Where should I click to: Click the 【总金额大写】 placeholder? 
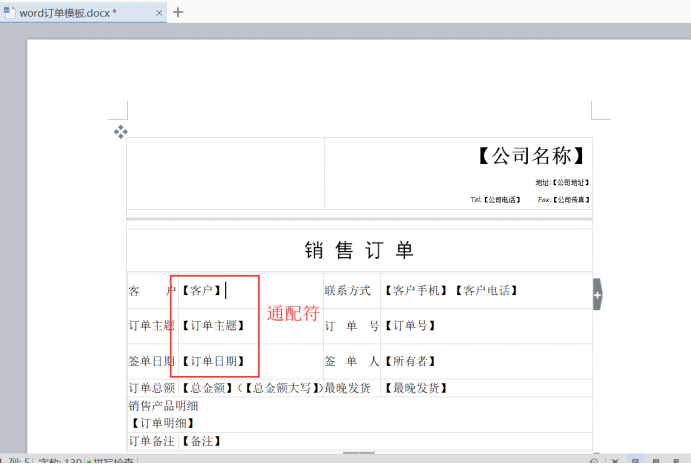tap(282, 388)
